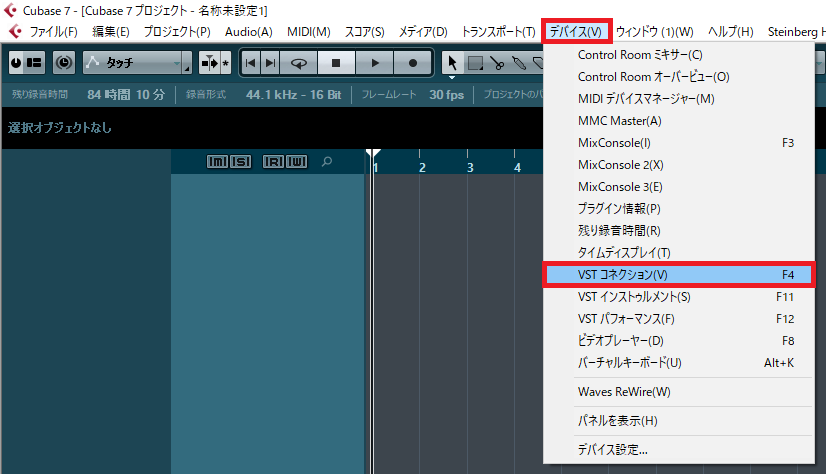This screenshot has width=826, height=474.
Task: Open the 編集(E) menu
Action: 111,32
